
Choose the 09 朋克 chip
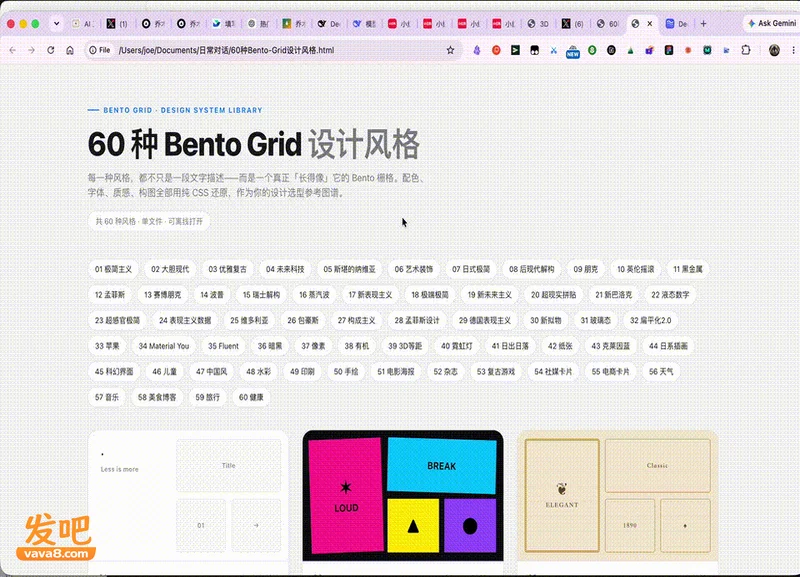point(585,269)
